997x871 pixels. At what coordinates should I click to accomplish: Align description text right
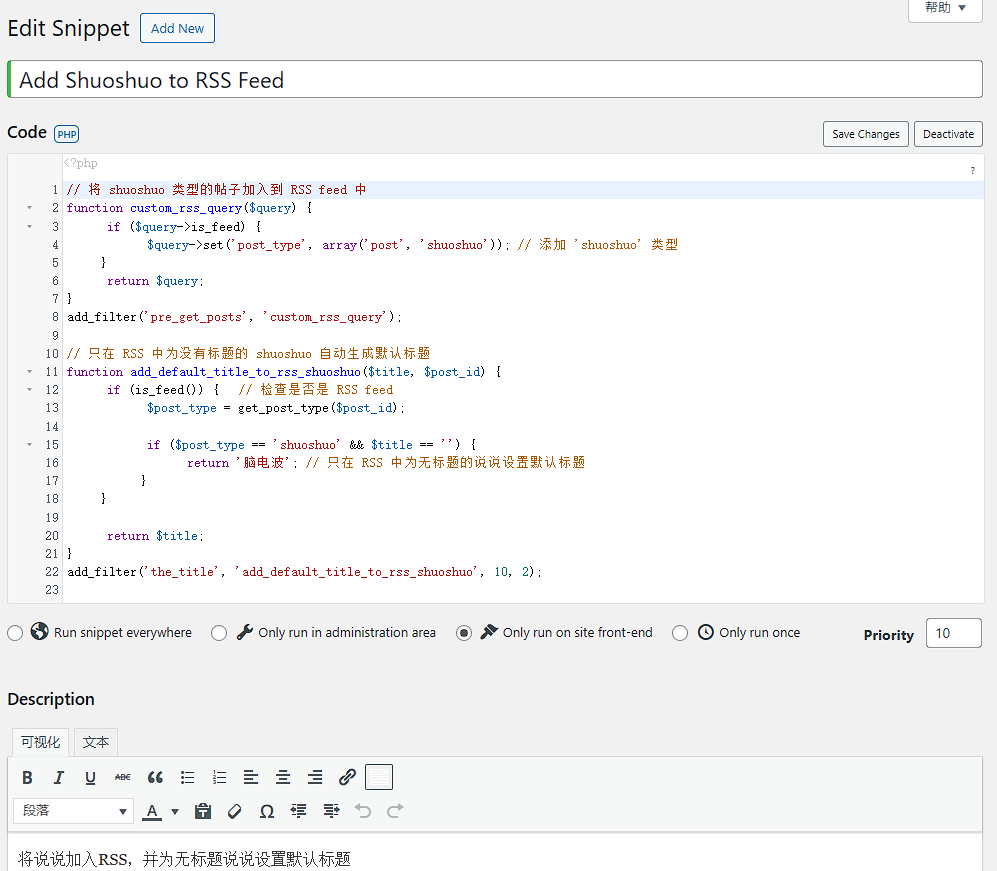315,777
